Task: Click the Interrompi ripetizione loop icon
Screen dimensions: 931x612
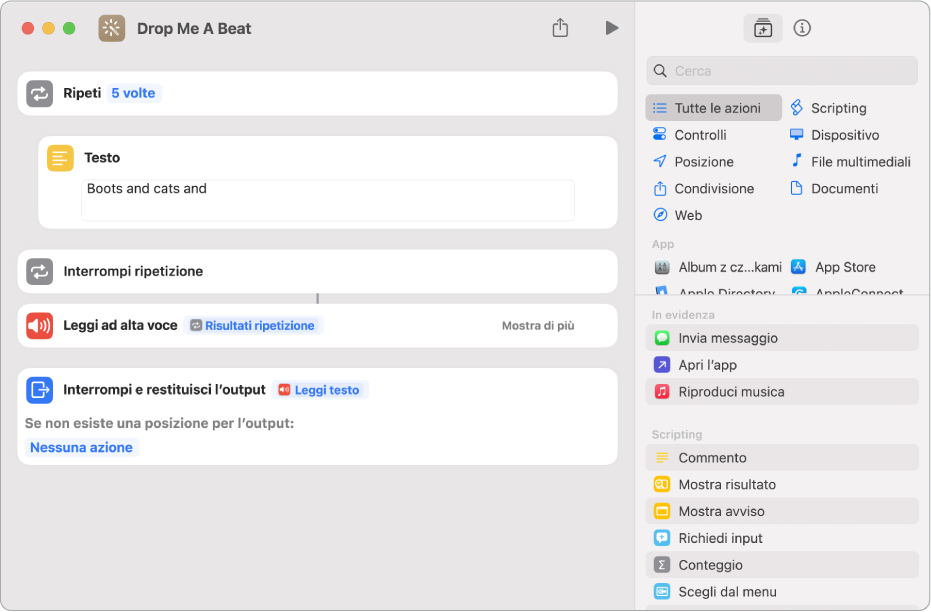Action: coord(39,271)
